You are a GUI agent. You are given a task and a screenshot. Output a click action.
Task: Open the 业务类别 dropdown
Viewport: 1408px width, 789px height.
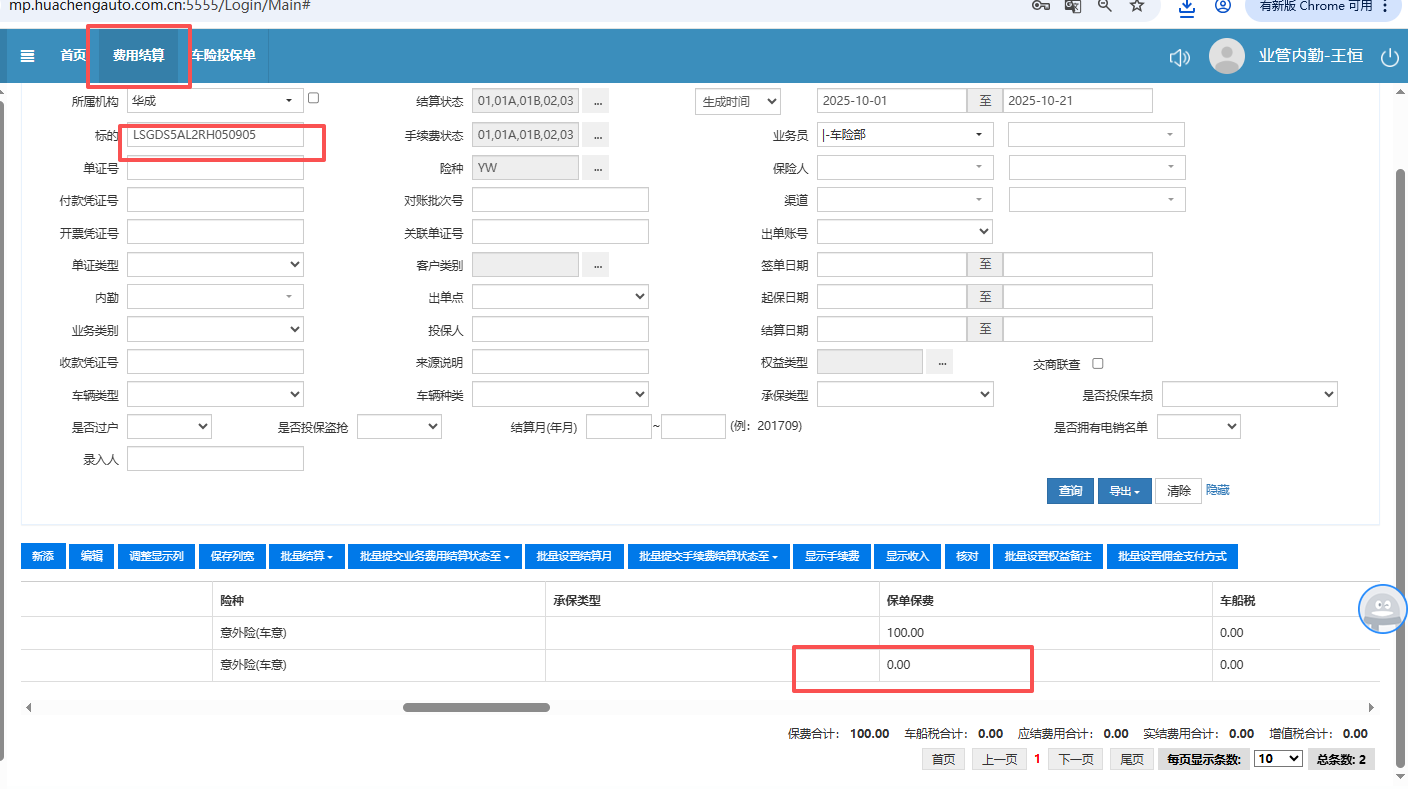point(215,329)
